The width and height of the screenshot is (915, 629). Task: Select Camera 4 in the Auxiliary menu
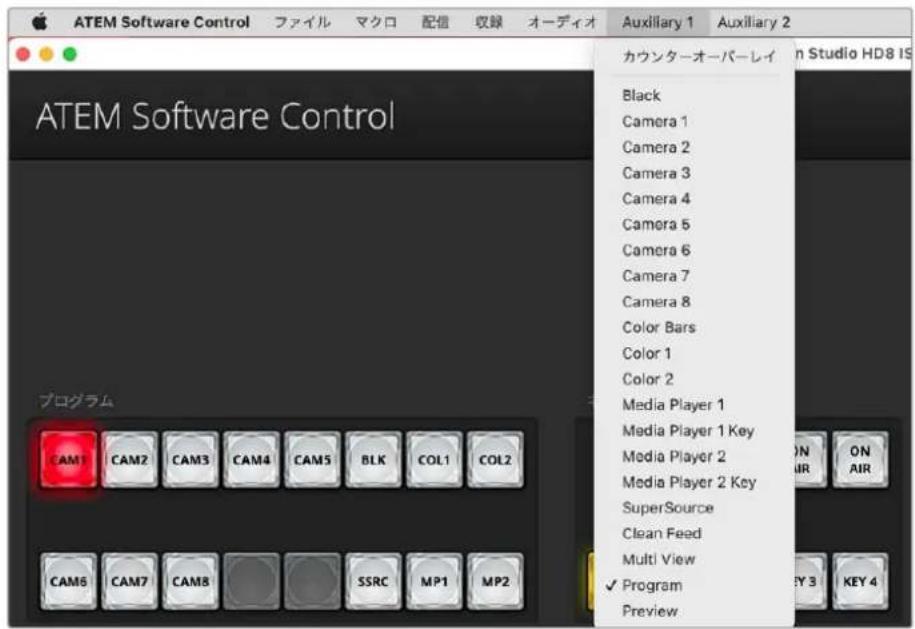coord(694,198)
